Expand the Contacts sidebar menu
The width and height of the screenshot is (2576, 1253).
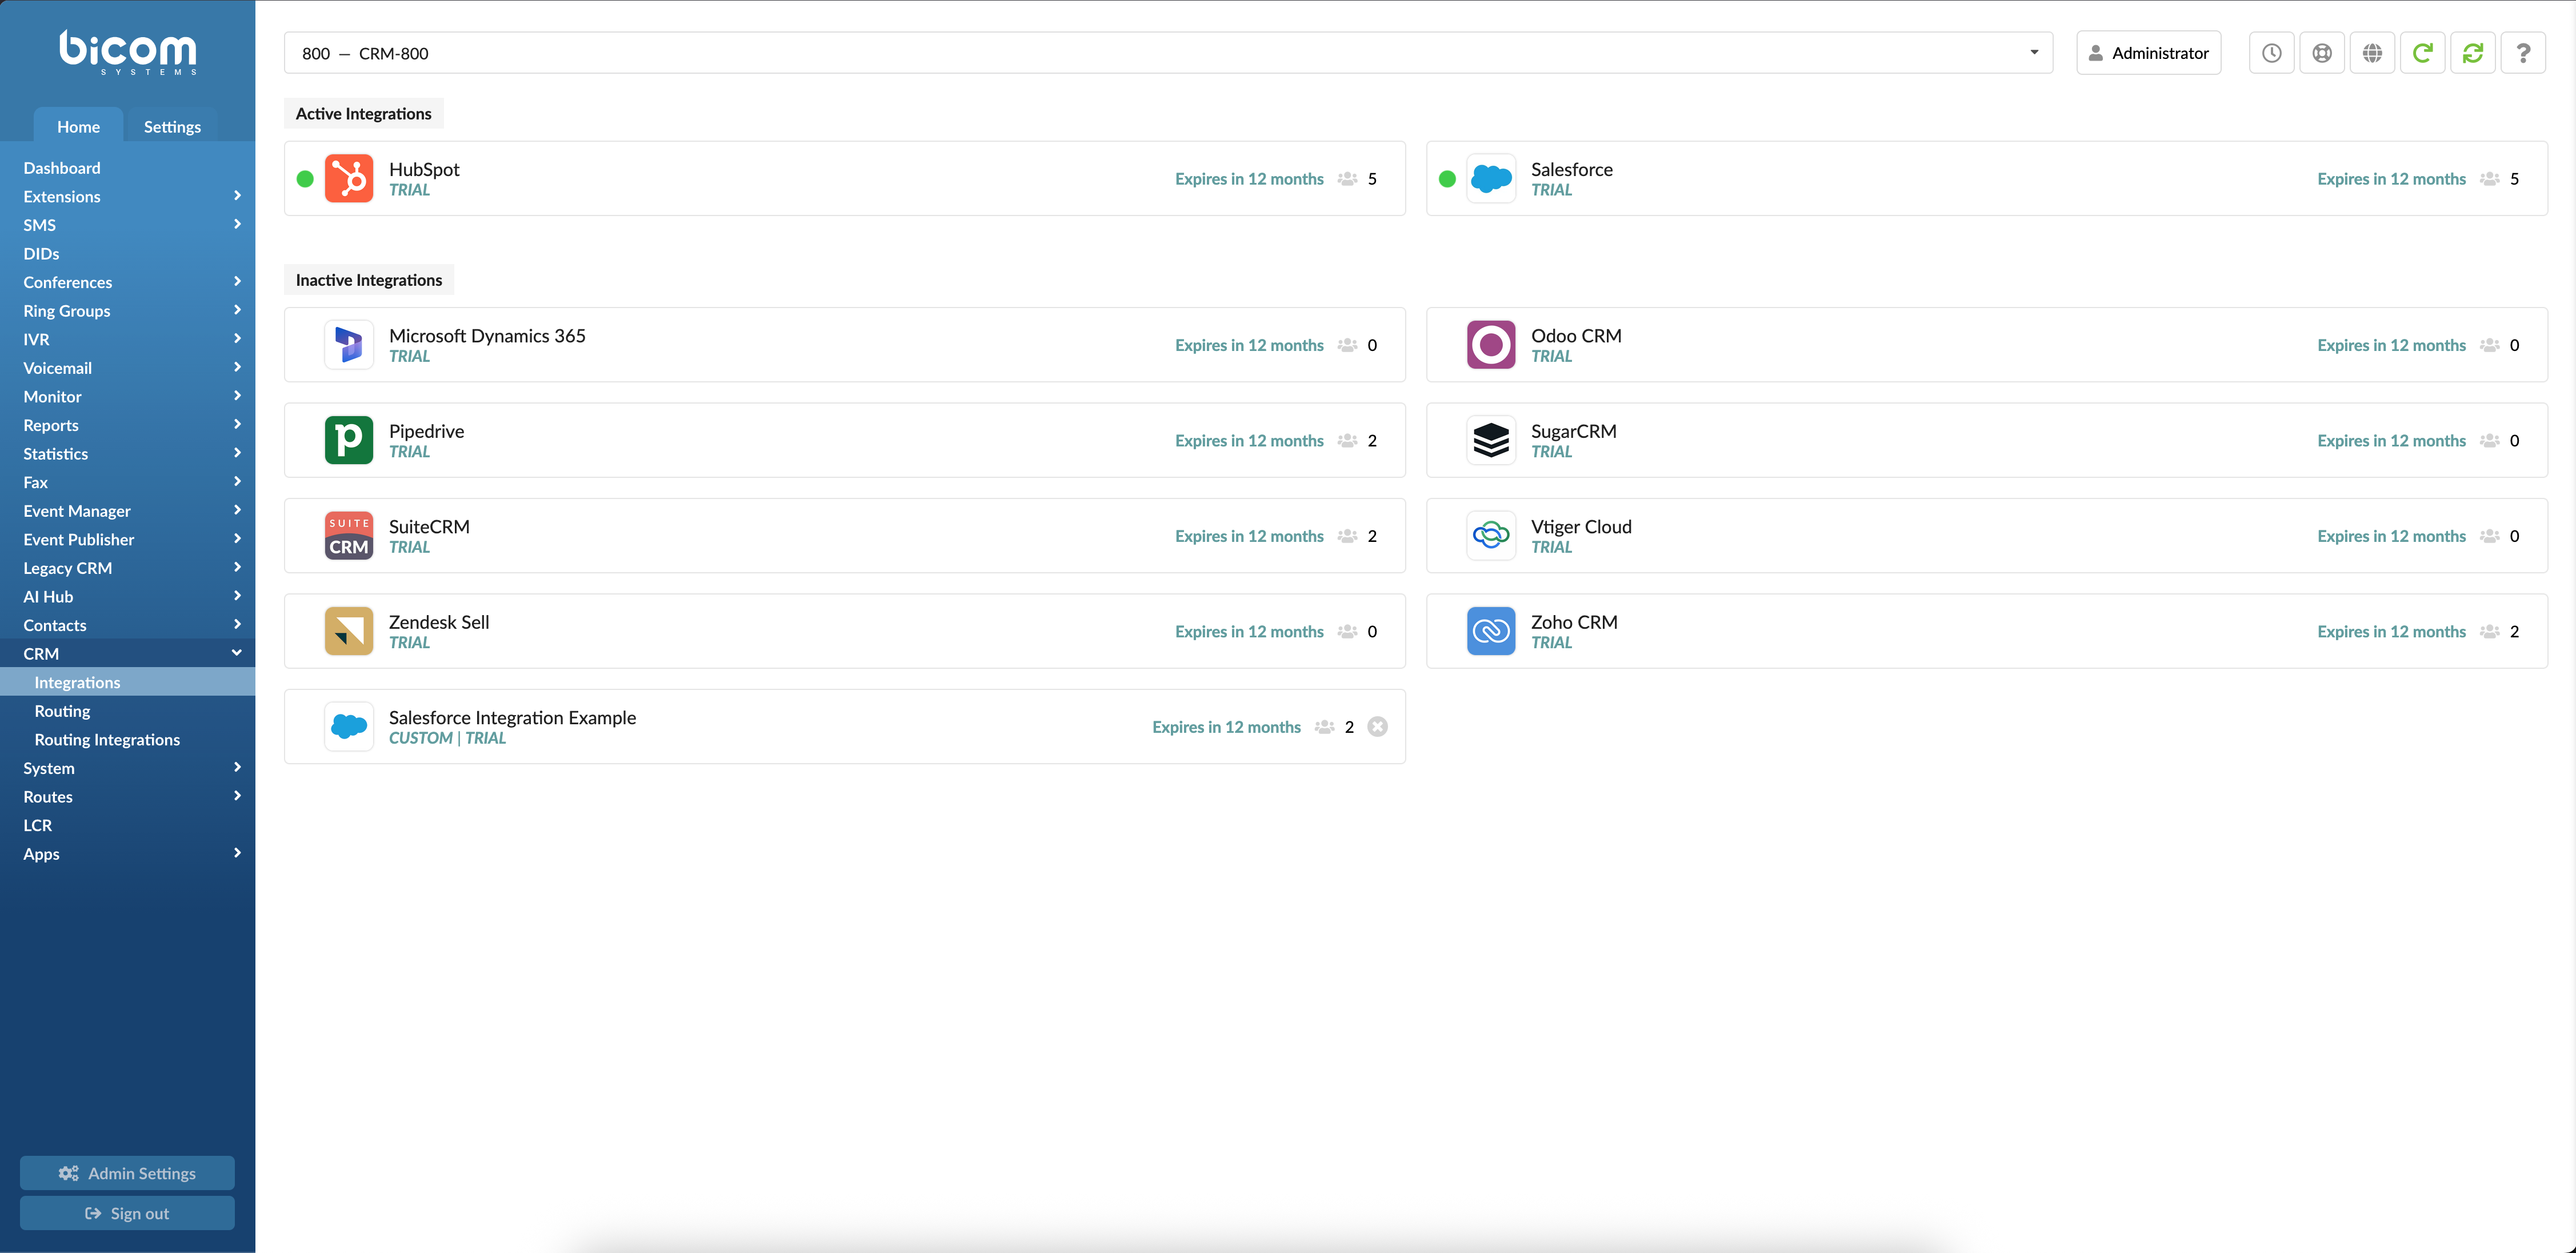pos(128,625)
